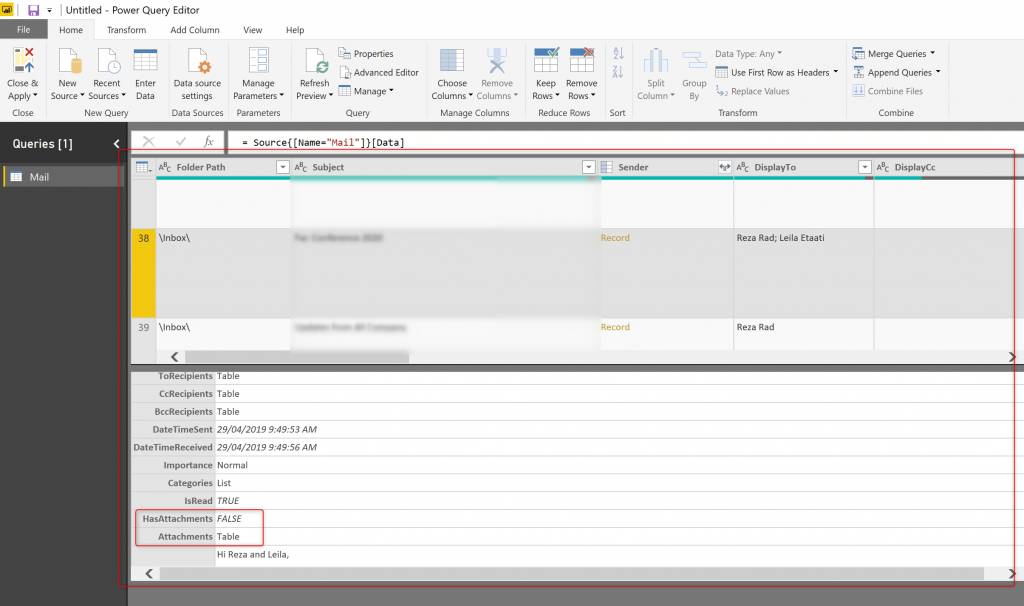Click the Enter Data icon

[145, 62]
